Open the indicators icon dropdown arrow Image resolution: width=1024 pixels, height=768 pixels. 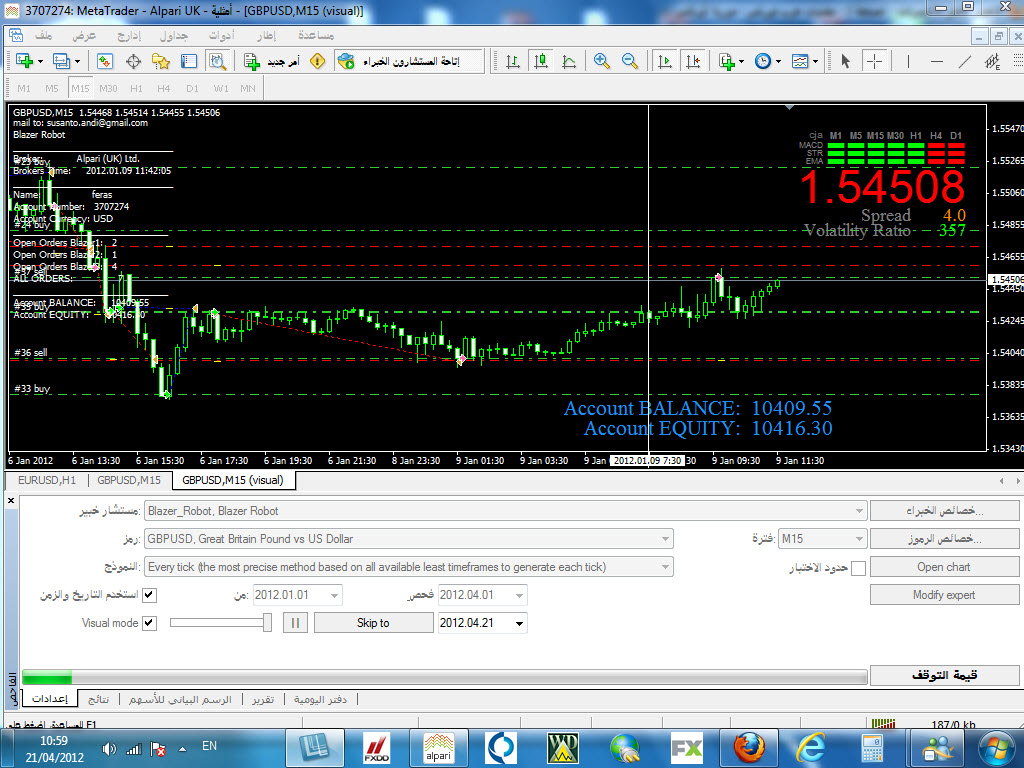[741, 61]
